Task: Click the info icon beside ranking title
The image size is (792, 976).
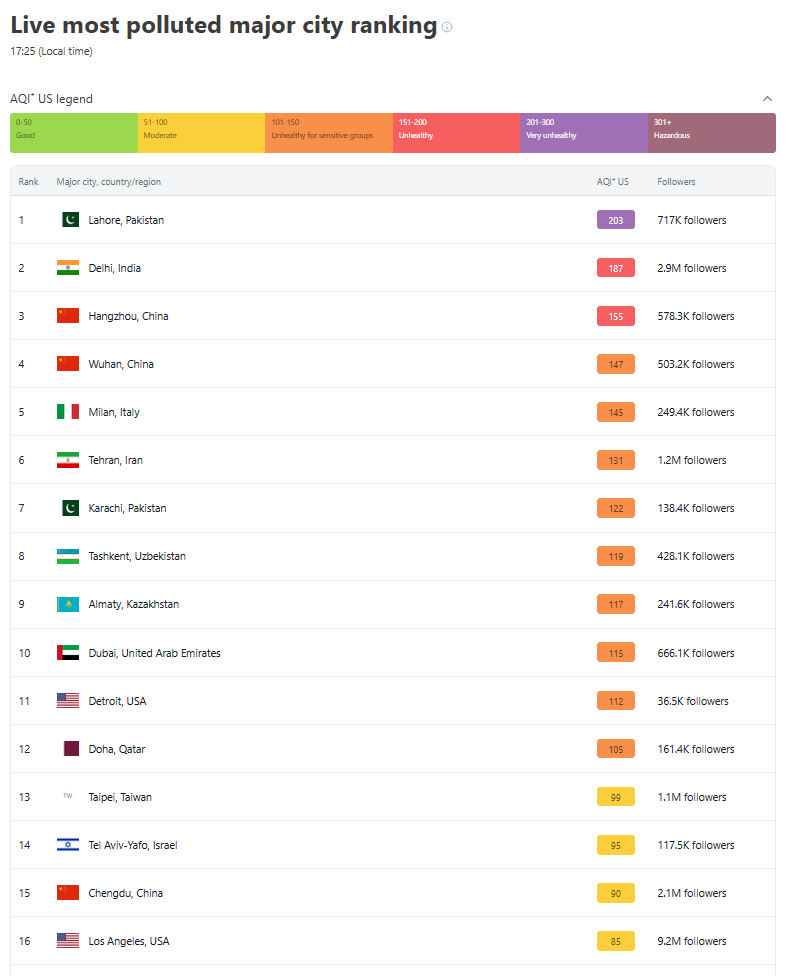Action: pos(447,28)
